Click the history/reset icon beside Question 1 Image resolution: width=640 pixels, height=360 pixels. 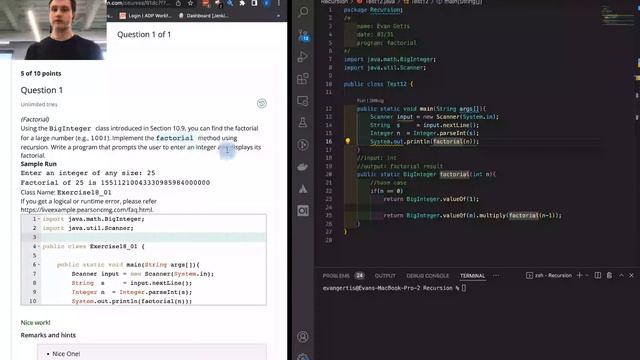point(262,103)
